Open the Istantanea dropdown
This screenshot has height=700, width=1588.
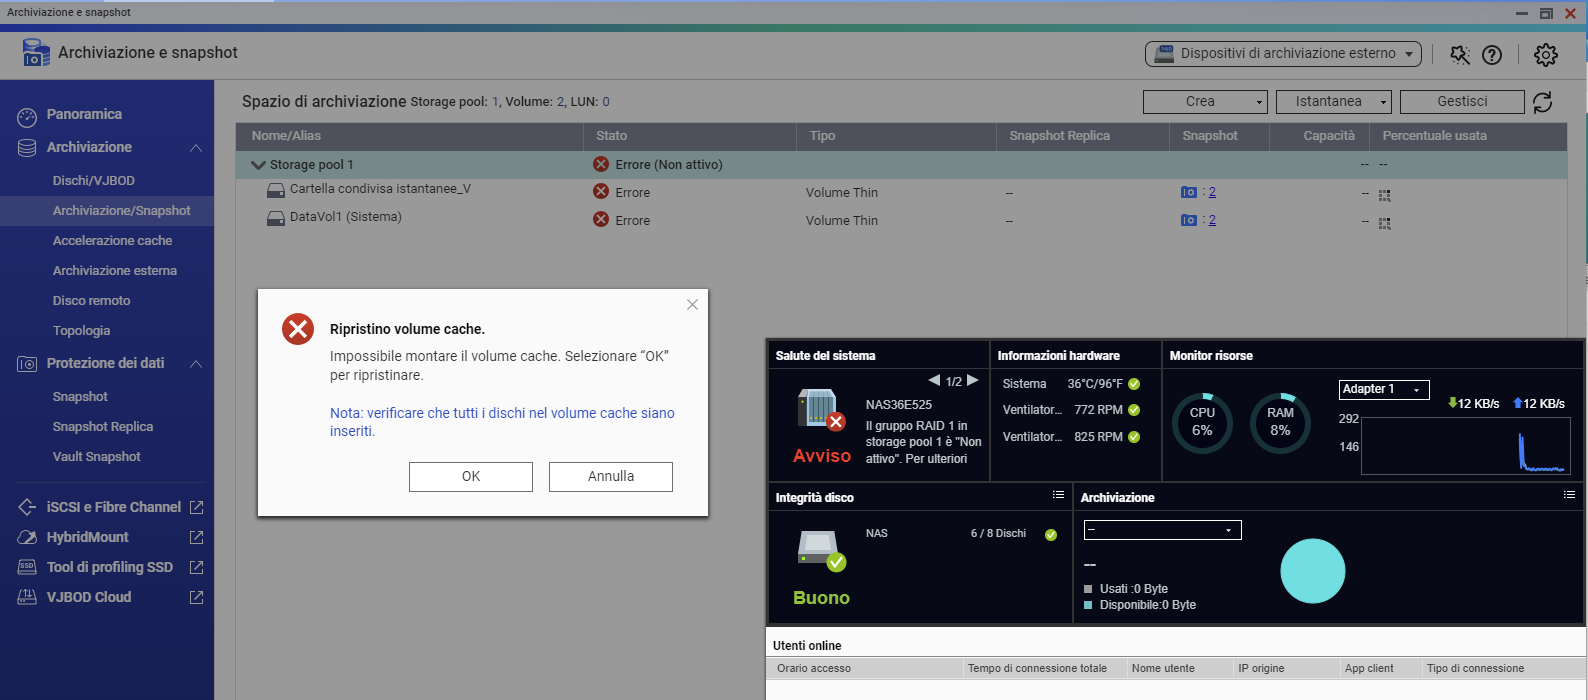[1334, 102]
